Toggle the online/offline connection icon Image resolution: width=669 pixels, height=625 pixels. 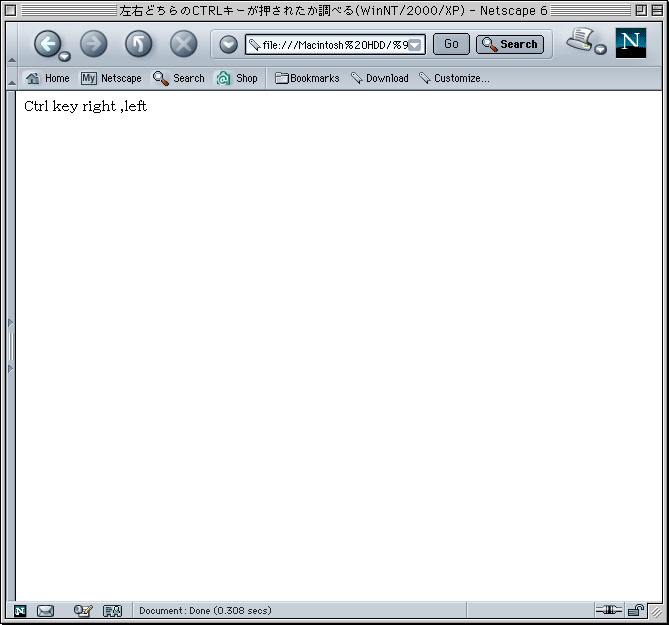(x=609, y=610)
